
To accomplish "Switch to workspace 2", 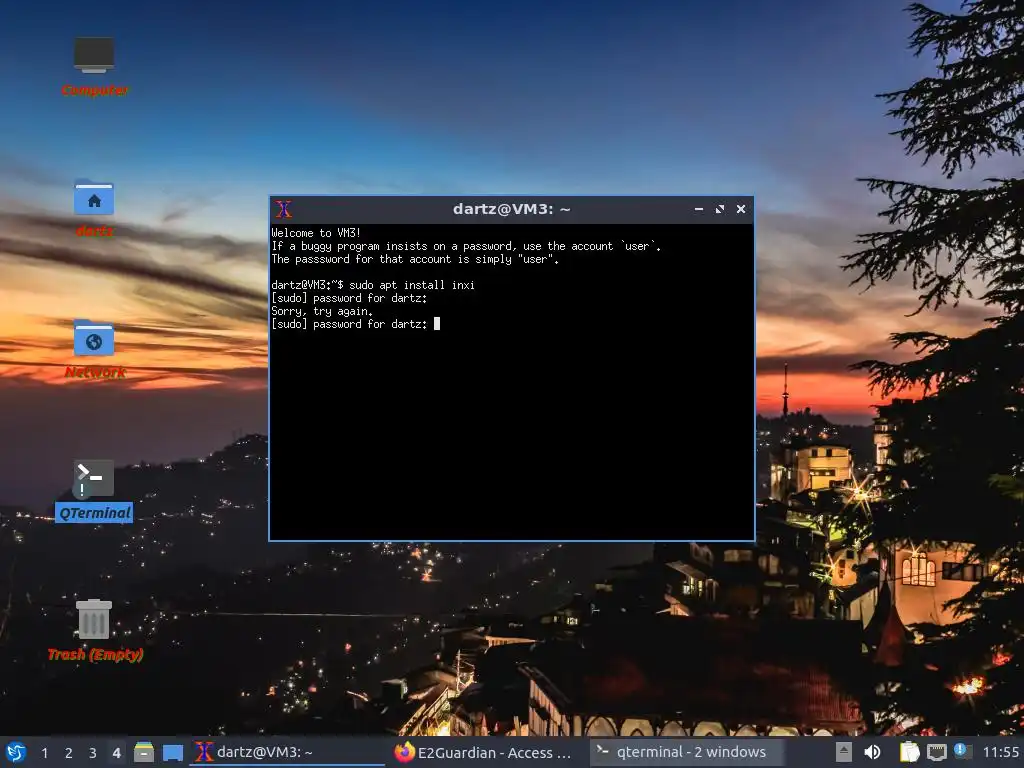I will [69, 753].
